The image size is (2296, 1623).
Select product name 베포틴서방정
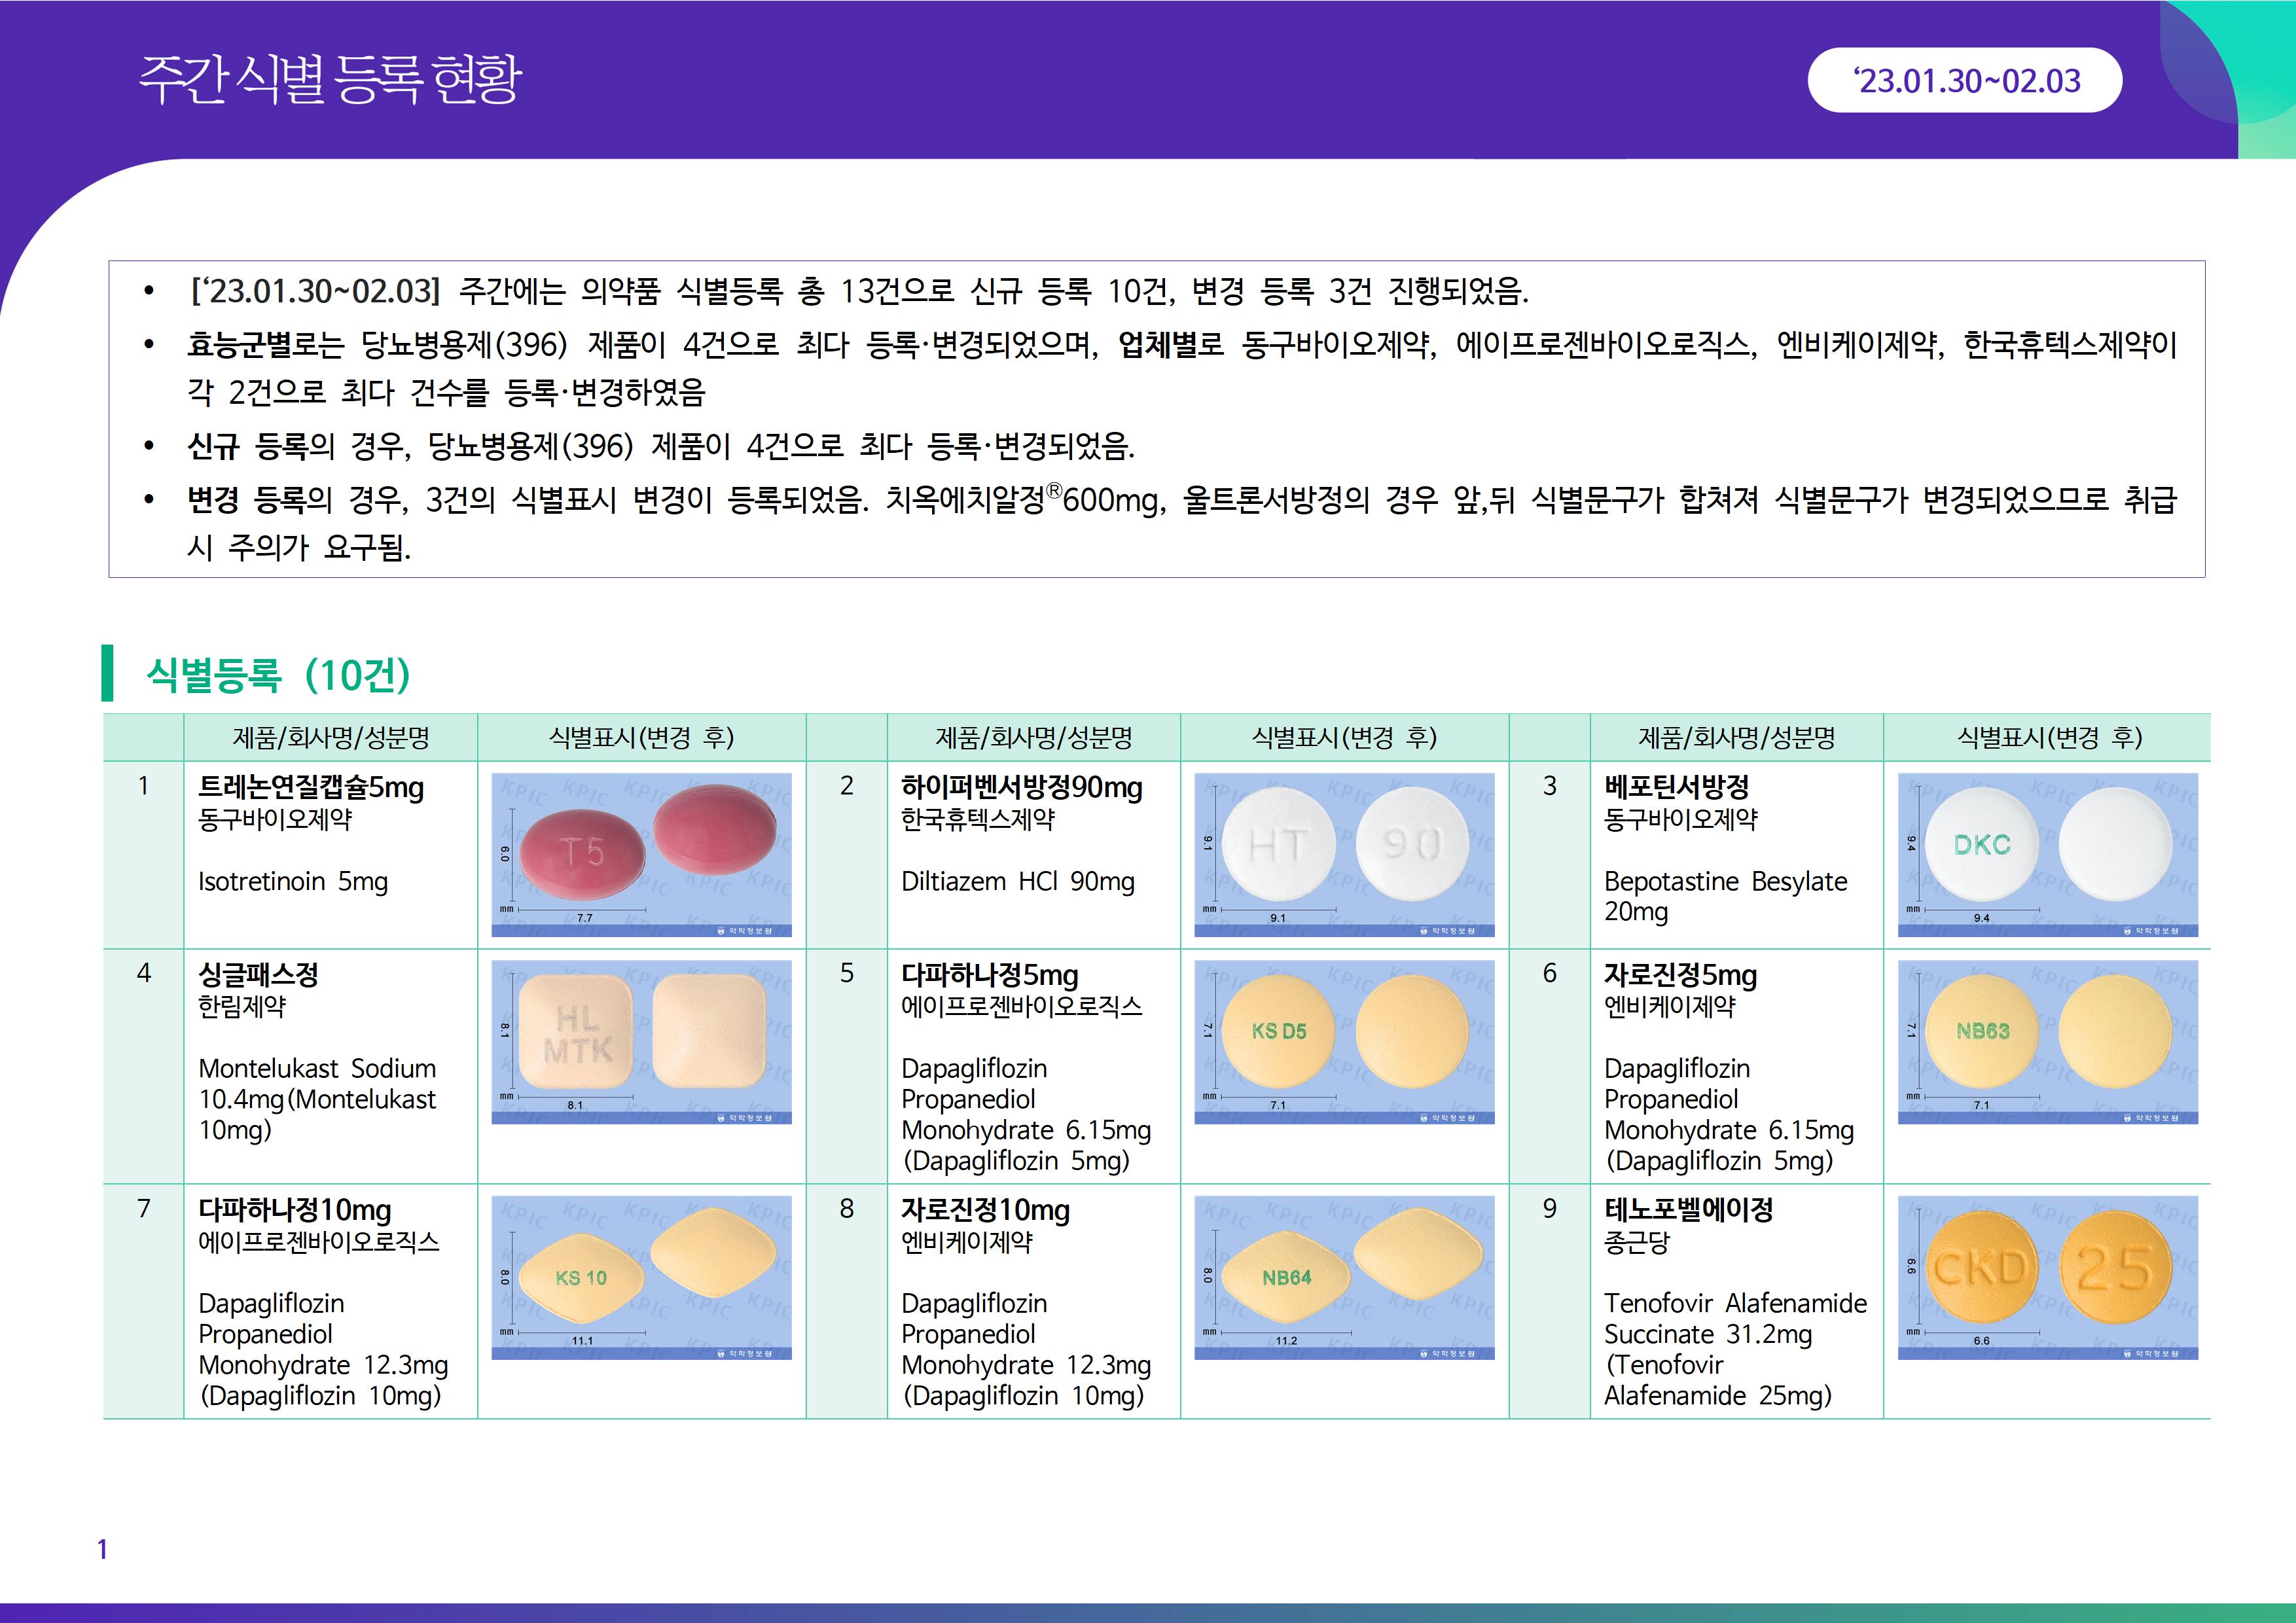pyautogui.click(x=1676, y=787)
